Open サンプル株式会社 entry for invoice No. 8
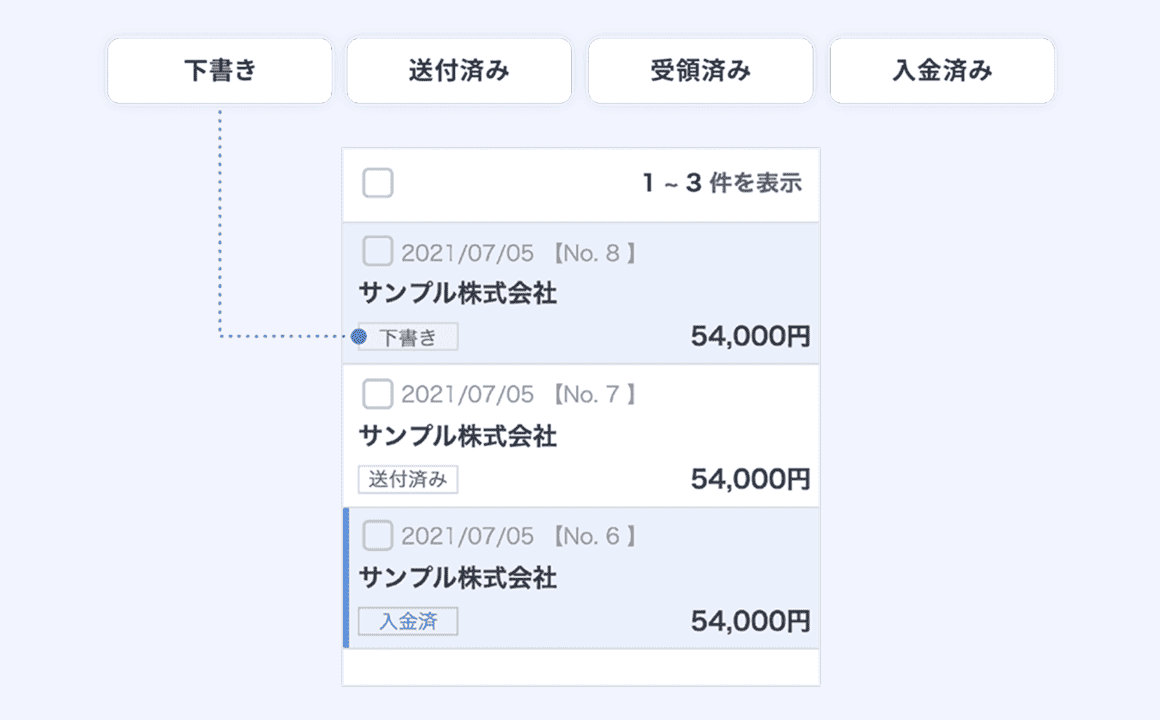 (x=458, y=294)
